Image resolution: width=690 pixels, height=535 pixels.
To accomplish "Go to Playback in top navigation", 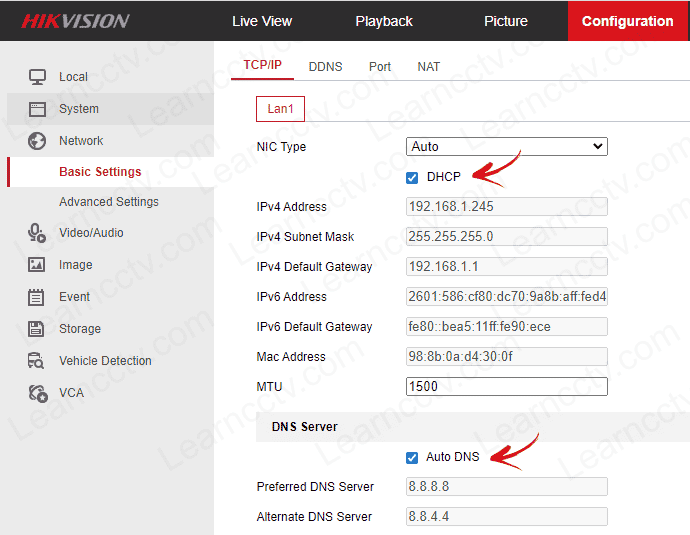I will 384,21.
